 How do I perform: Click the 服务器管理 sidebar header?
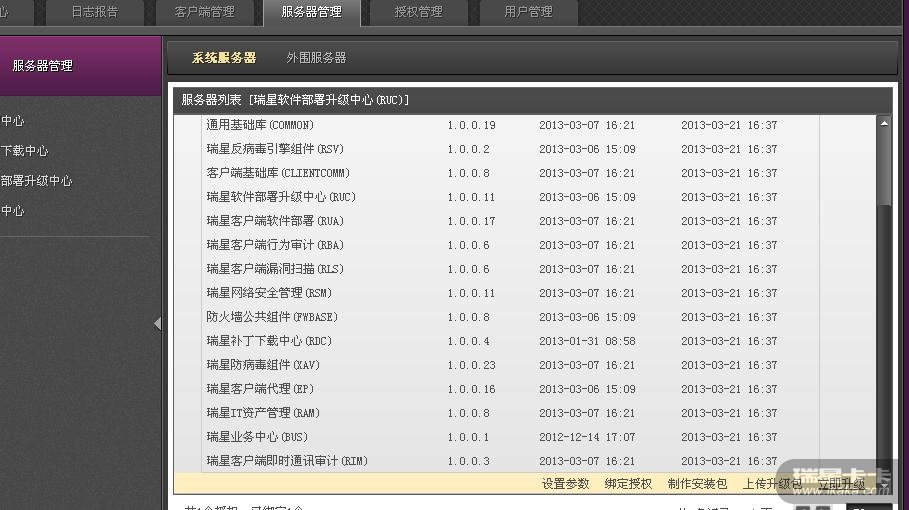(x=81, y=66)
